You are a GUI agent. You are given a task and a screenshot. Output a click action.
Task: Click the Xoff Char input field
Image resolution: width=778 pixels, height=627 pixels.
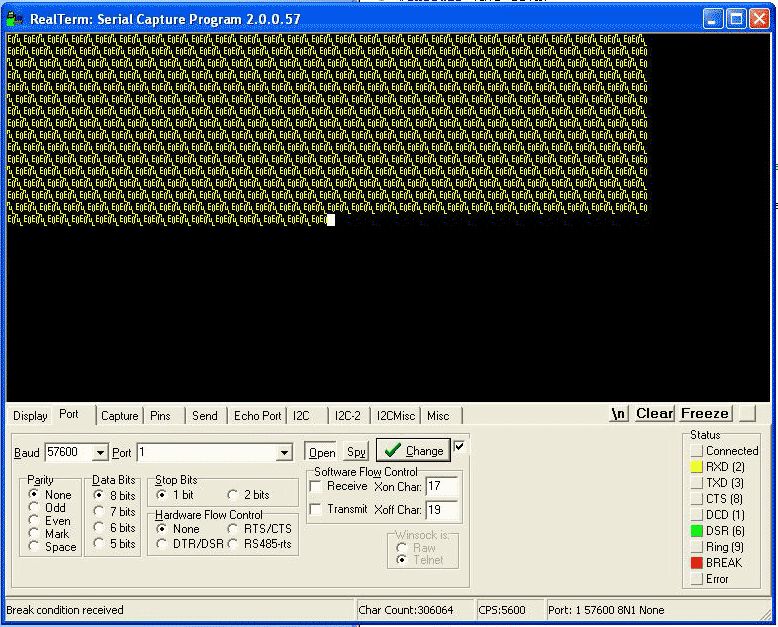tap(441, 509)
